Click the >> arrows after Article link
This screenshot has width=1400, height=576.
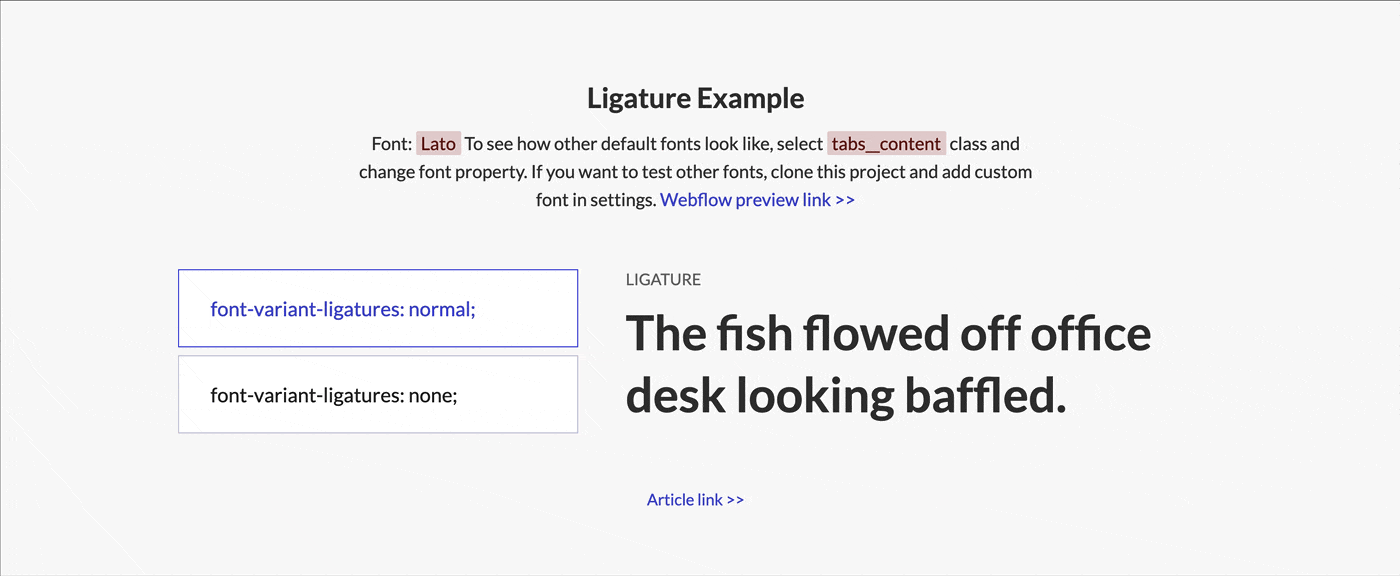coord(734,499)
